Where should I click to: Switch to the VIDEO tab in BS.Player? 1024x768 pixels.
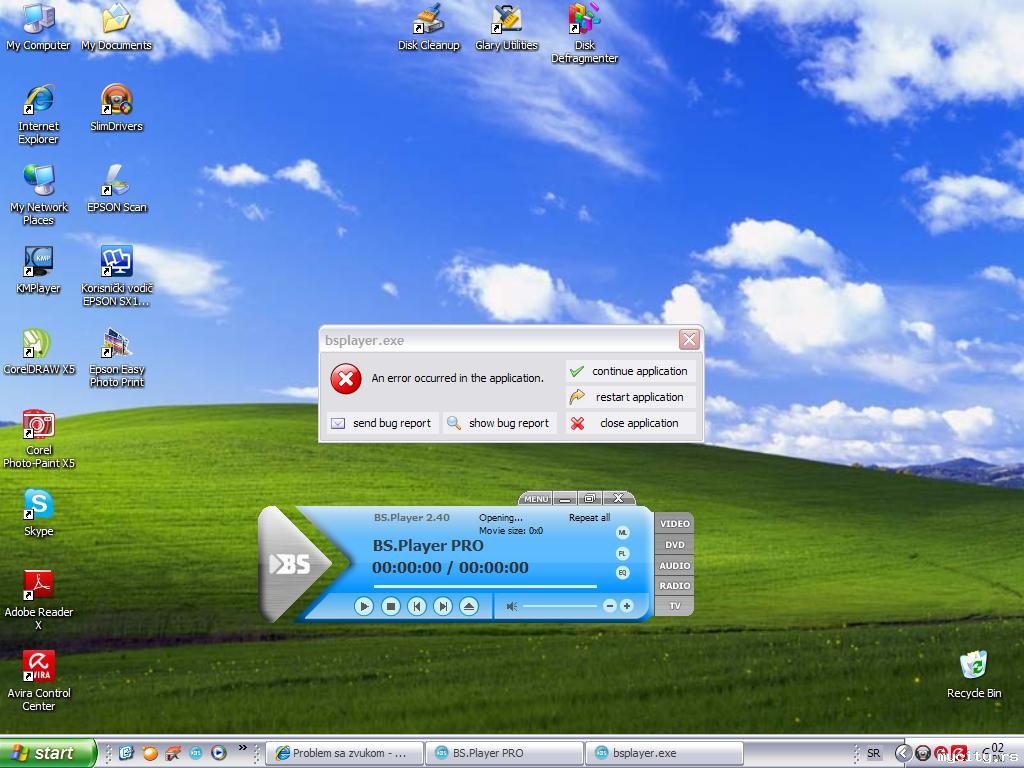tap(675, 524)
